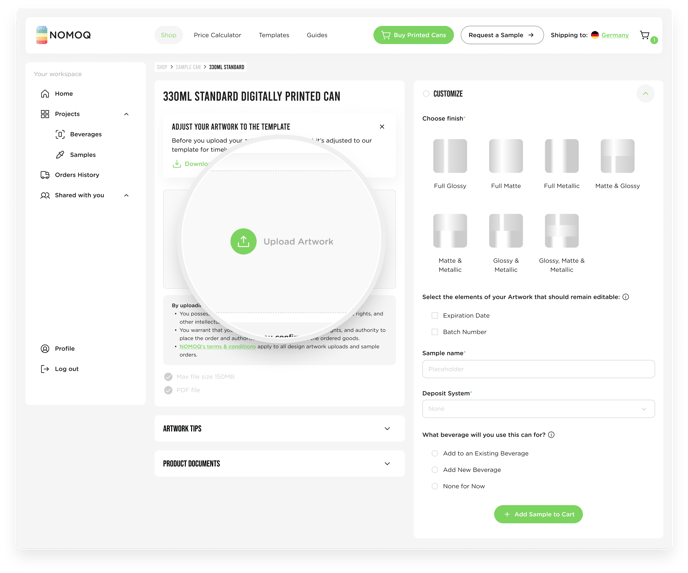Click the Germany shipping link

(615, 35)
